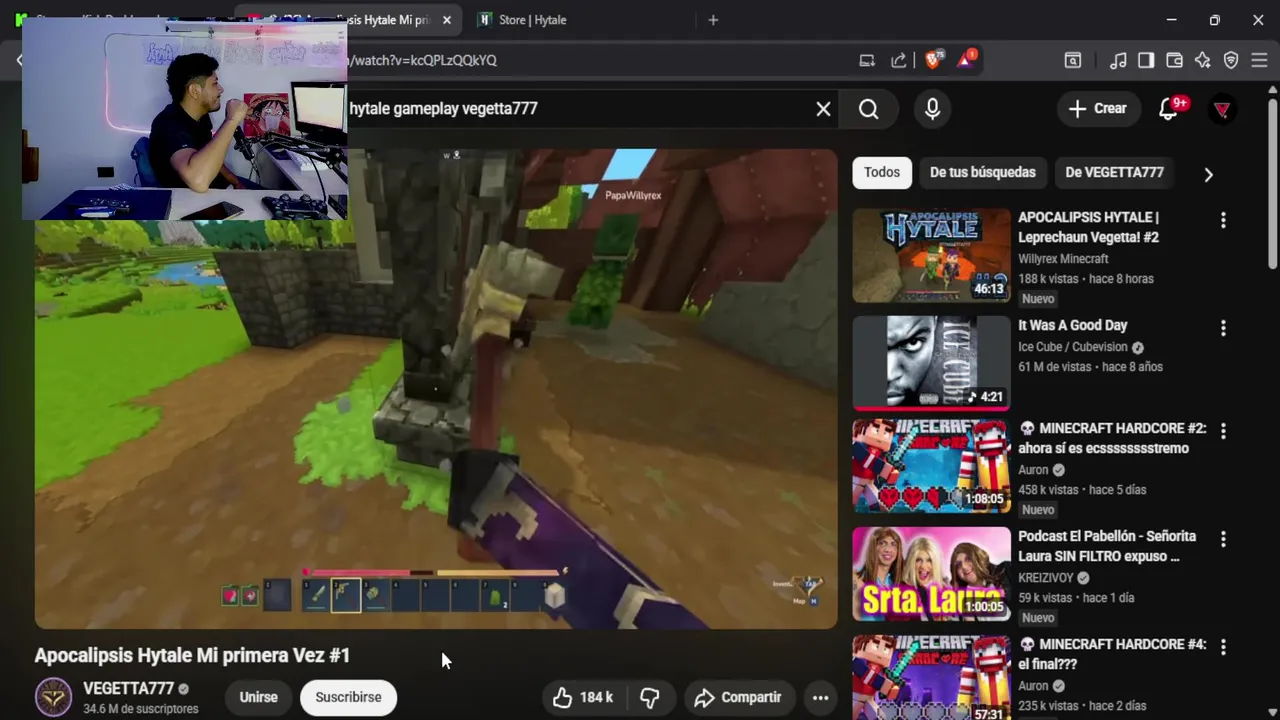Screen dimensions: 1280x720
Task: Open options for MINECRAFT HARDCORE #2 video
Action: 1223,431
